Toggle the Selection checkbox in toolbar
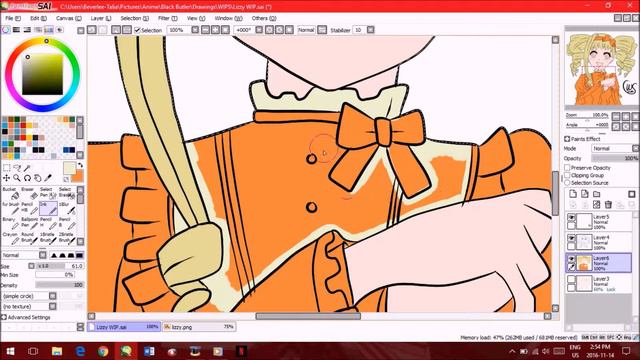 [x=138, y=30]
